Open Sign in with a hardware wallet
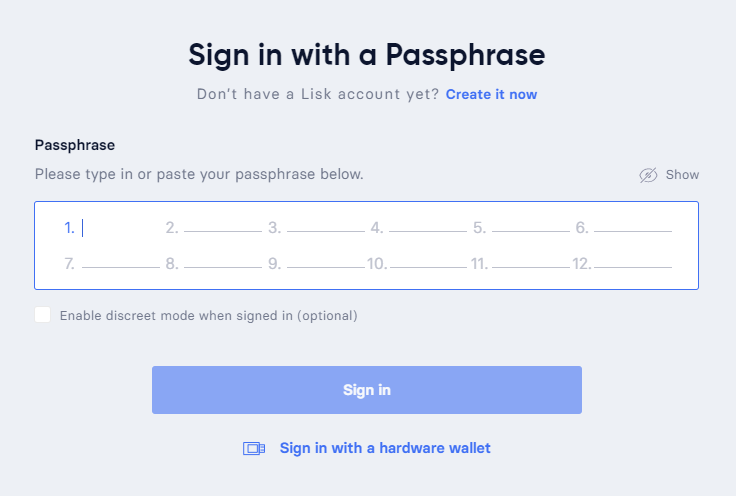 [385, 448]
